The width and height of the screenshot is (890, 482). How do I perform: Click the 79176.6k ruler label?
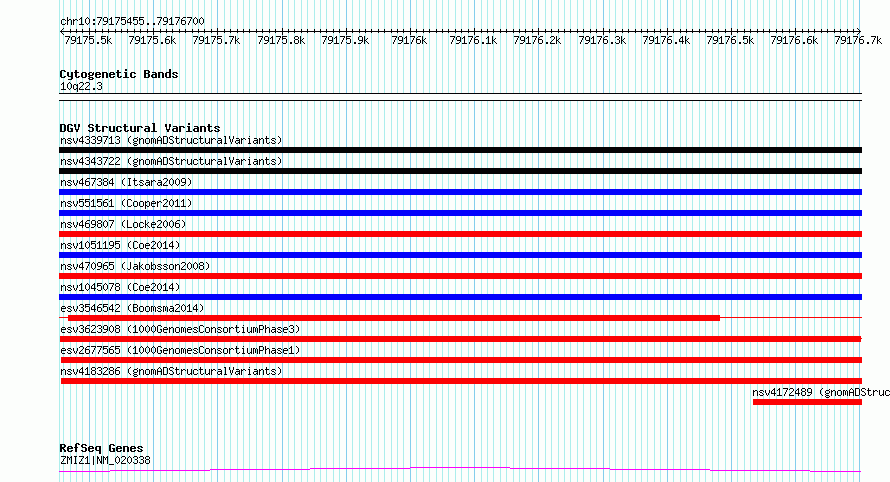794,40
